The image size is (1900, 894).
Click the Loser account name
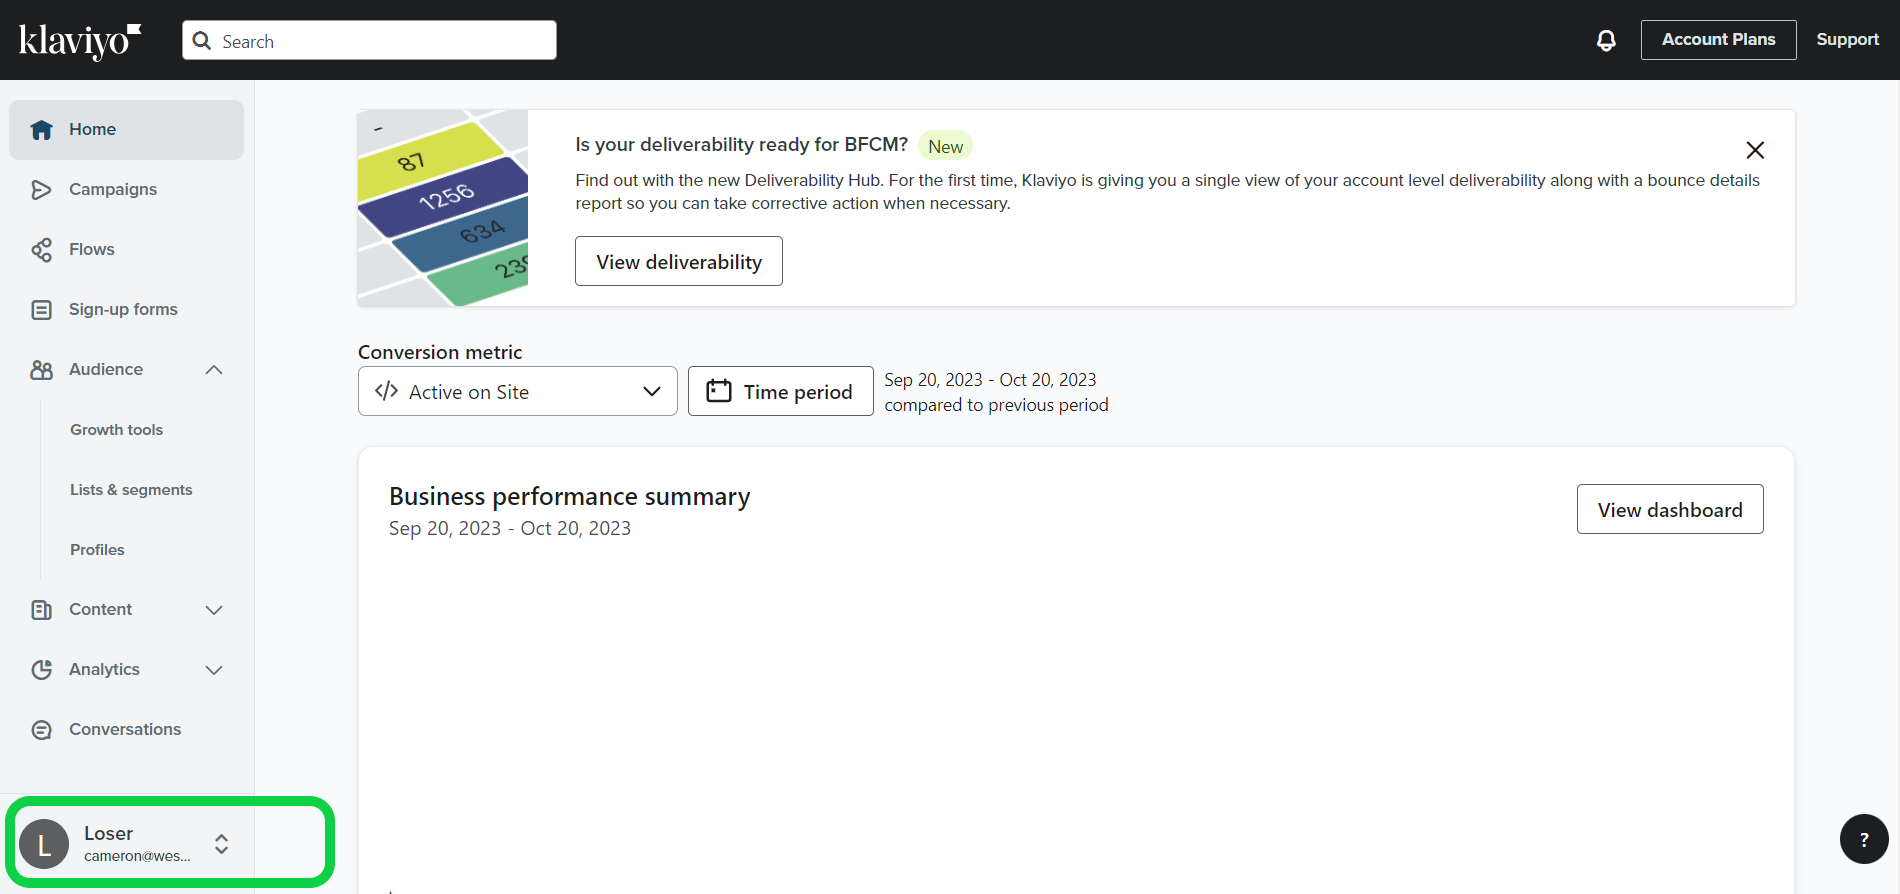pos(108,833)
